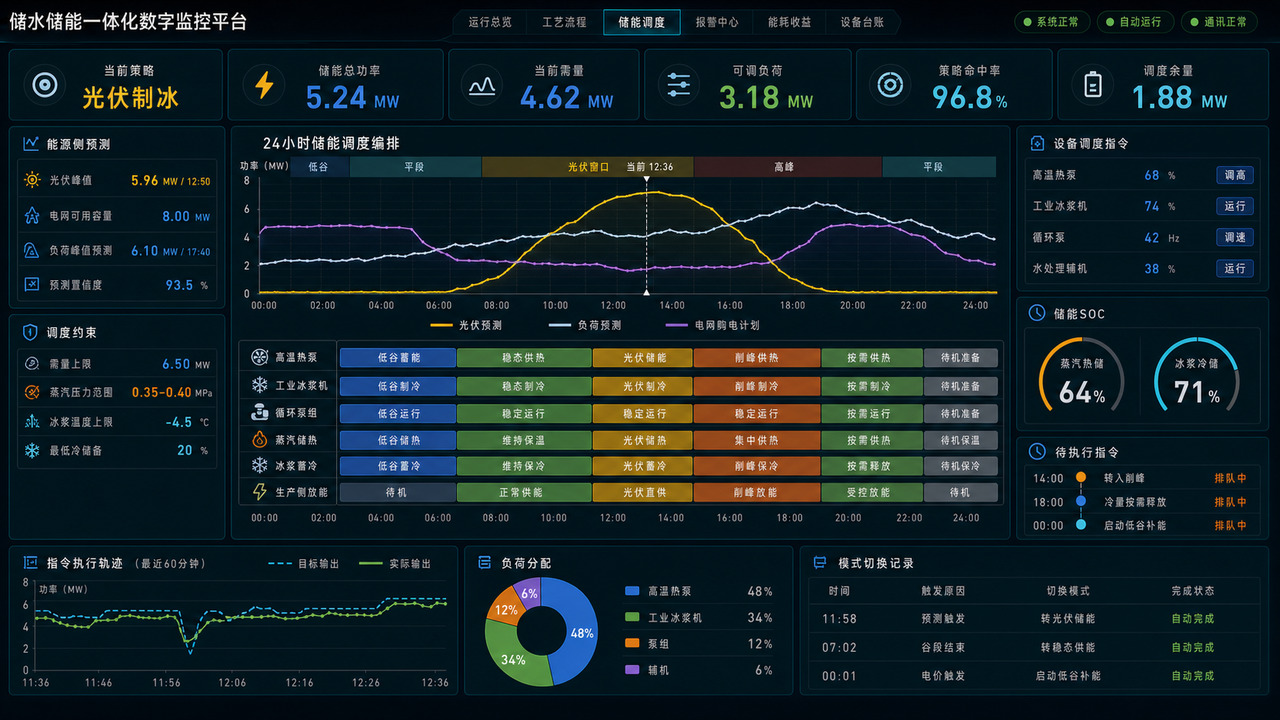Click the sun icon next to 光伏峰值
The height and width of the screenshot is (720, 1280).
[x=32, y=181]
